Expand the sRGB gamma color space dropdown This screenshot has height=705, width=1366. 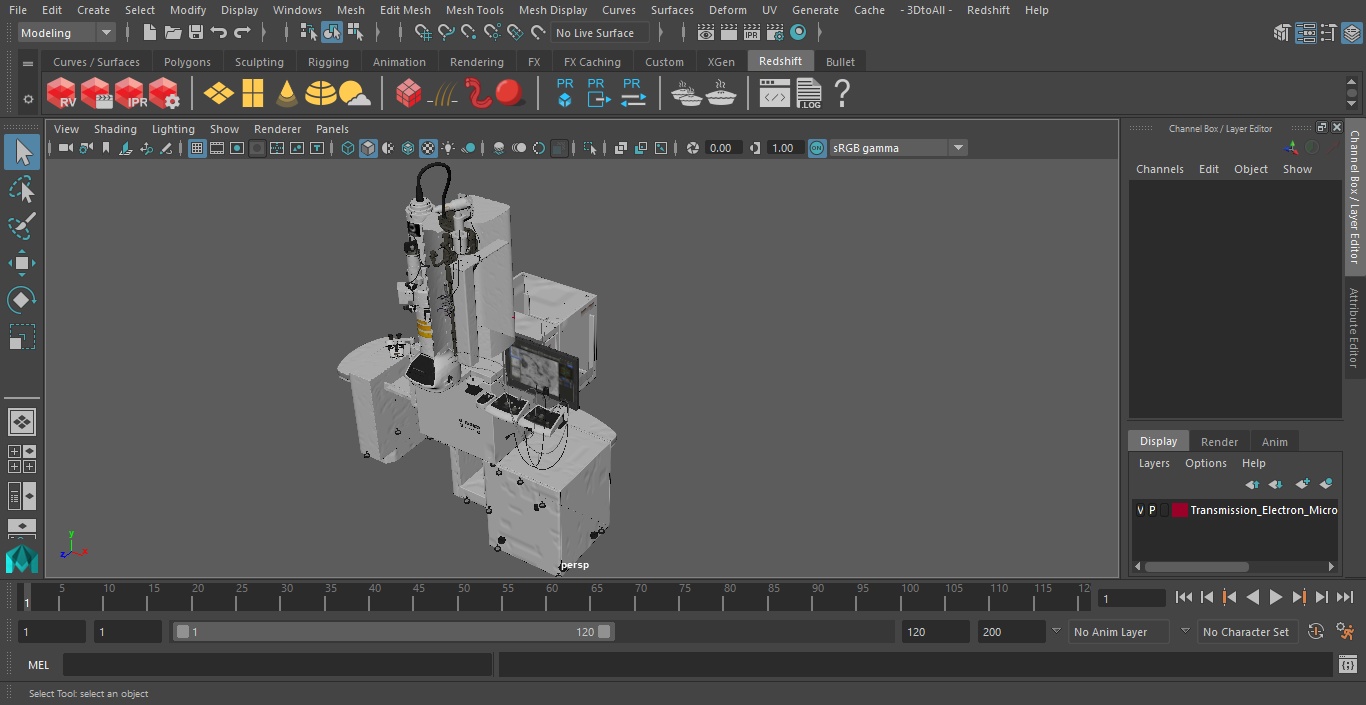(957, 148)
